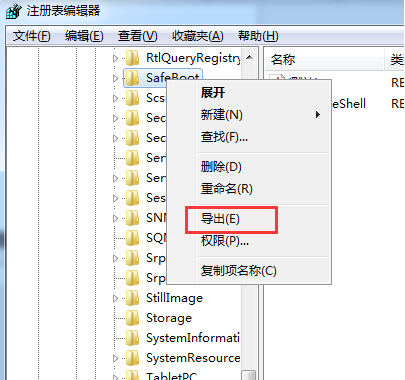Select the TabletPC key label

point(172,376)
